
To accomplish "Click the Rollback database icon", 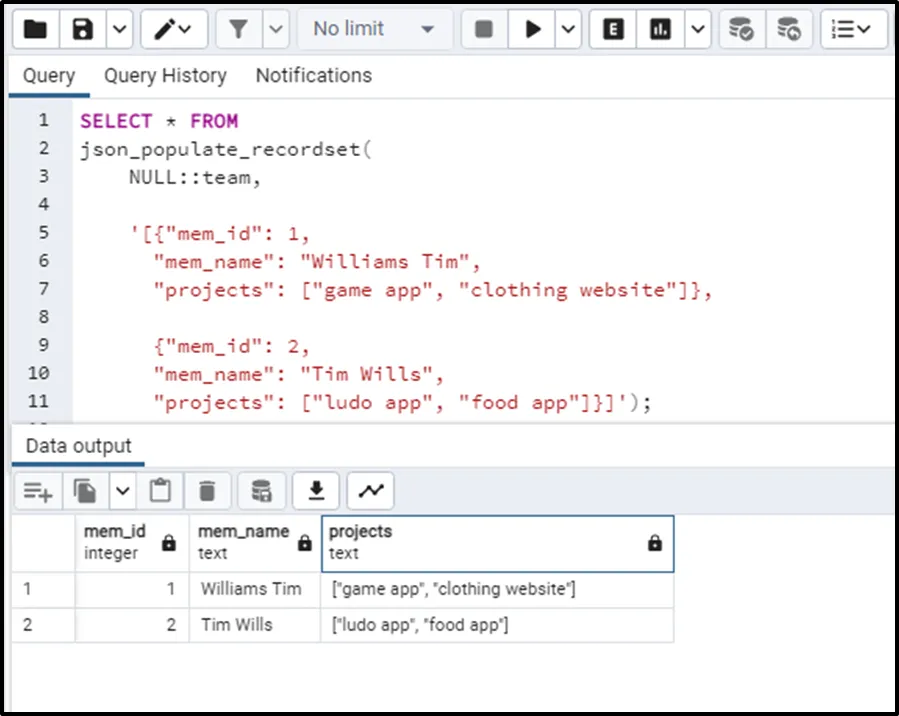I will click(789, 30).
